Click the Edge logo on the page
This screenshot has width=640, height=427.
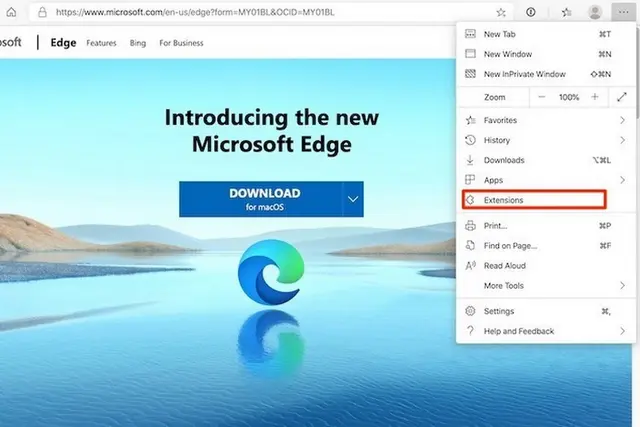[x=271, y=272]
